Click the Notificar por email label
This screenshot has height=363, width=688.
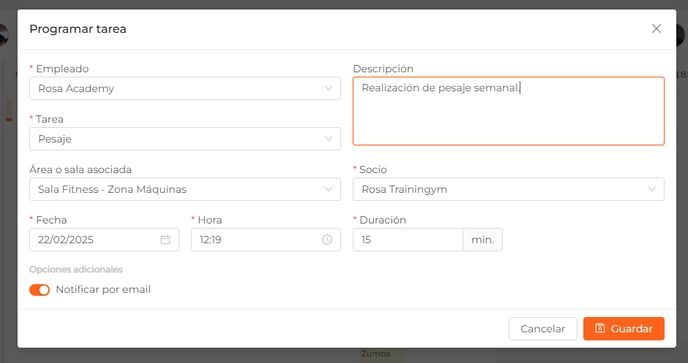[103, 290]
